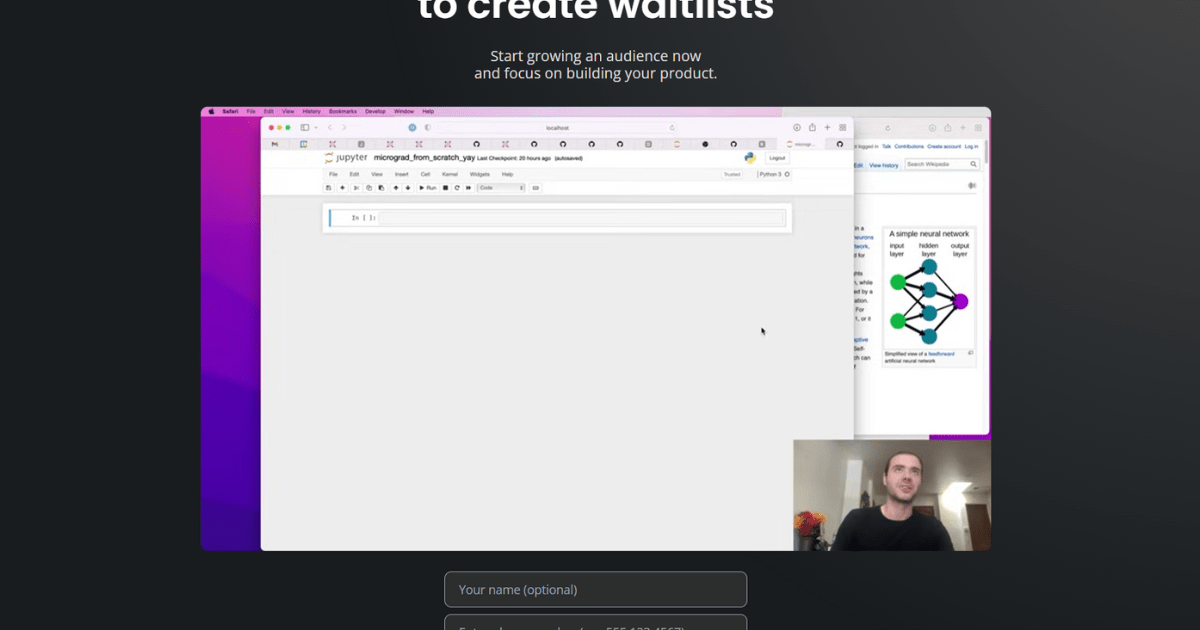The width and height of the screenshot is (1200, 630).
Task: Cut the selected notebook cell
Action: click(x=357, y=187)
